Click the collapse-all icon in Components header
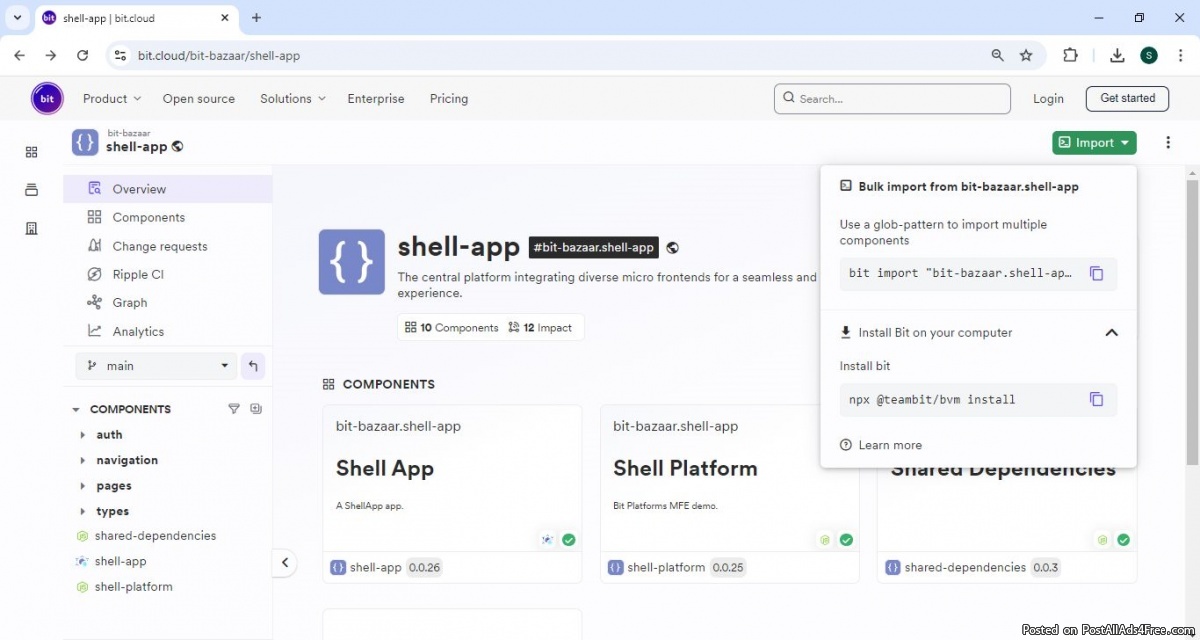The width and height of the screenshot is (1200, 640). pyautogui.click(x=256, y=409)
